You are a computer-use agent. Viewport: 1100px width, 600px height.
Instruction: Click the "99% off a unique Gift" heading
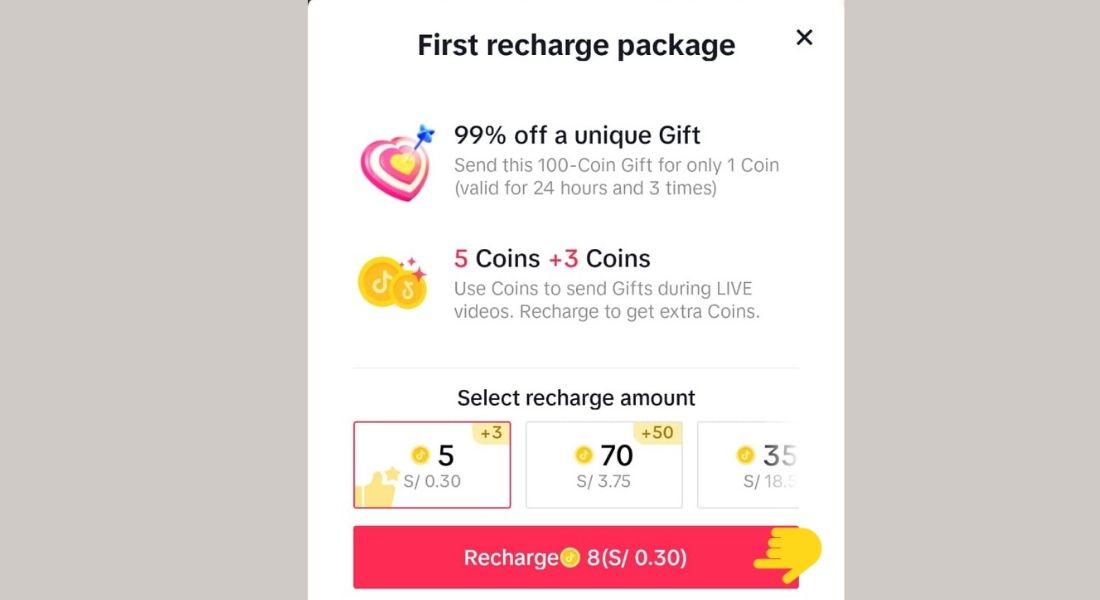577,135
